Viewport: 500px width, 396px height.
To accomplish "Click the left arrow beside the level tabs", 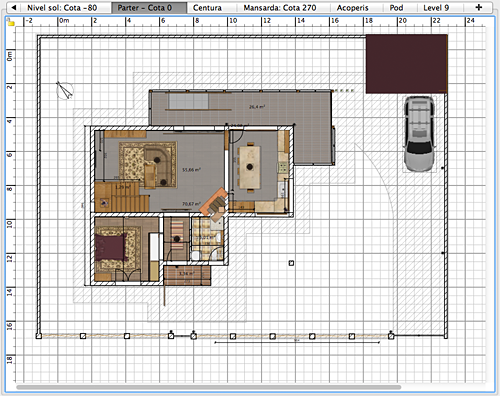I will click(14, 7).
